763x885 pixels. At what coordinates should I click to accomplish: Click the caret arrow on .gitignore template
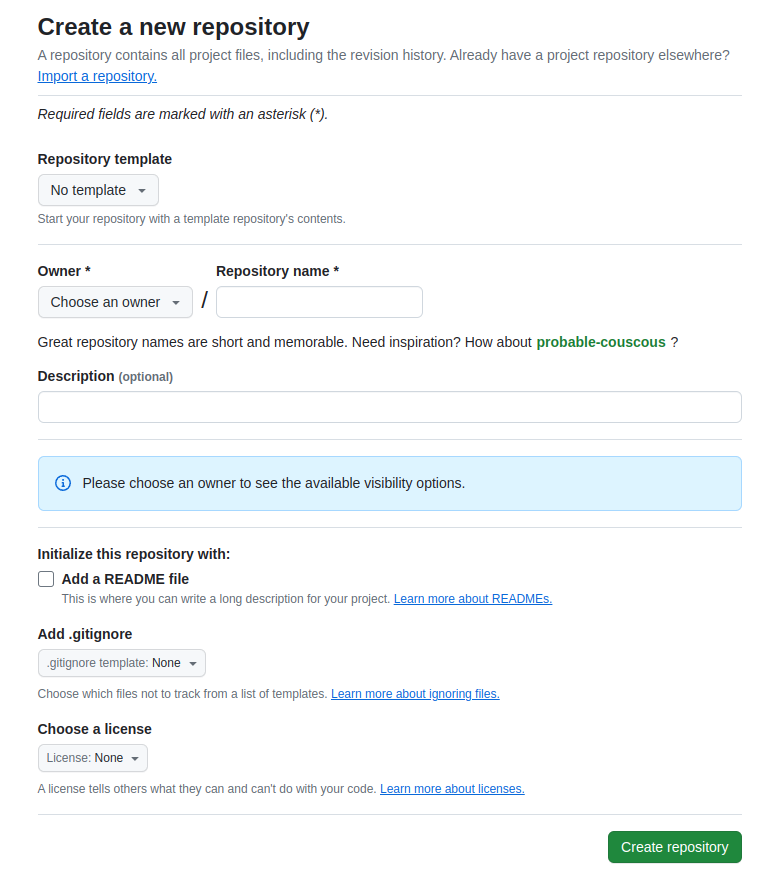(193, 663)
